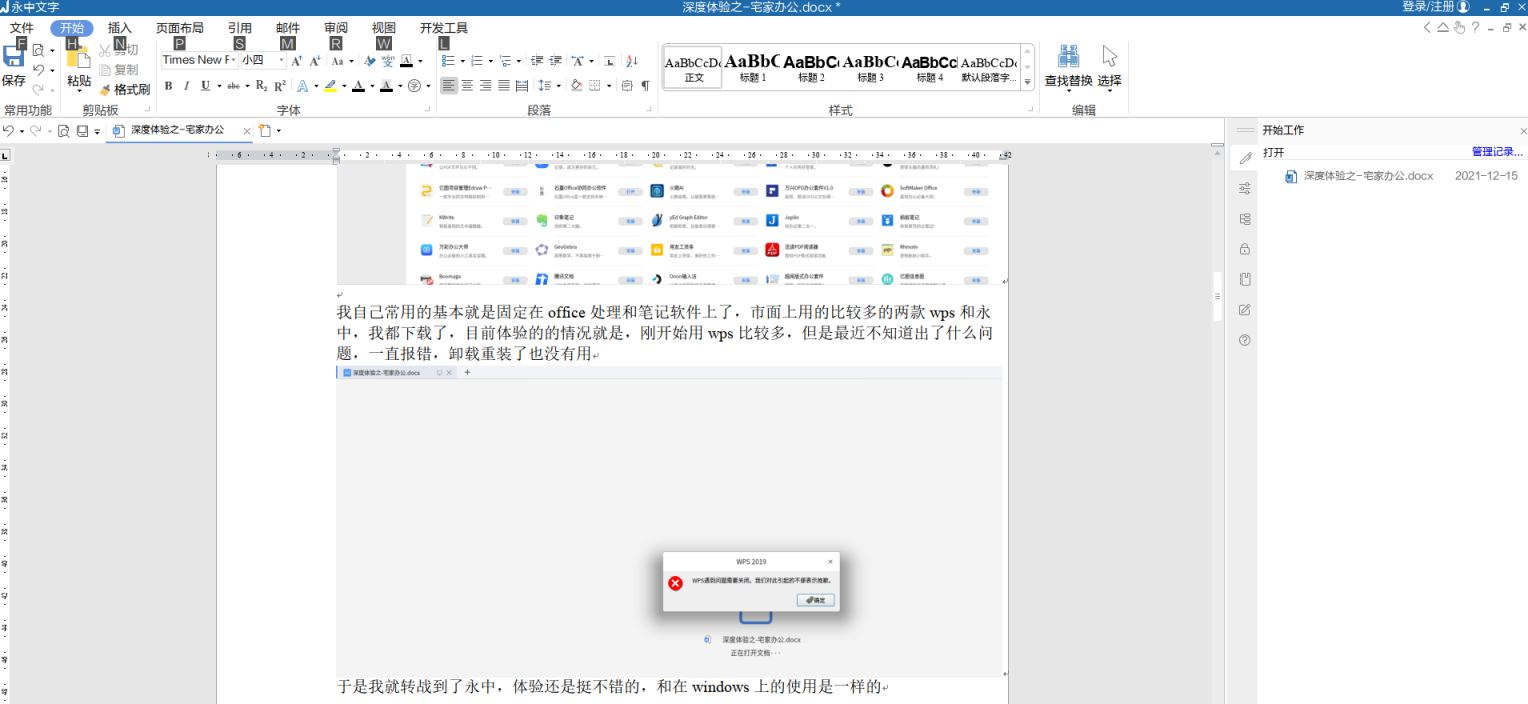This screenshot has width=1528, height=704.
Task: Open the 查找替换 find and replace tool
Action: click(x=1068, y=67)
